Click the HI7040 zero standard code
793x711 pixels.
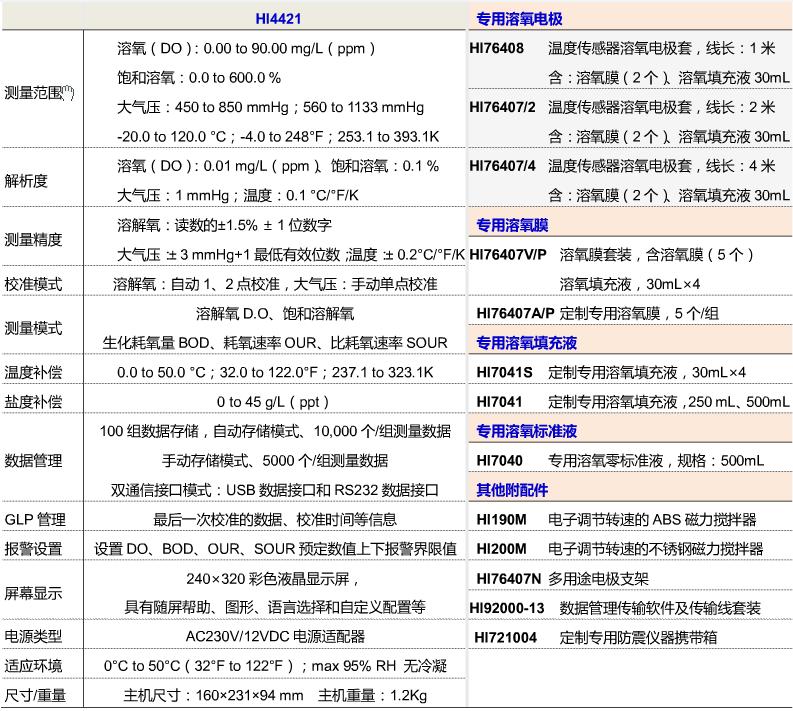click(x=500, y=461)
